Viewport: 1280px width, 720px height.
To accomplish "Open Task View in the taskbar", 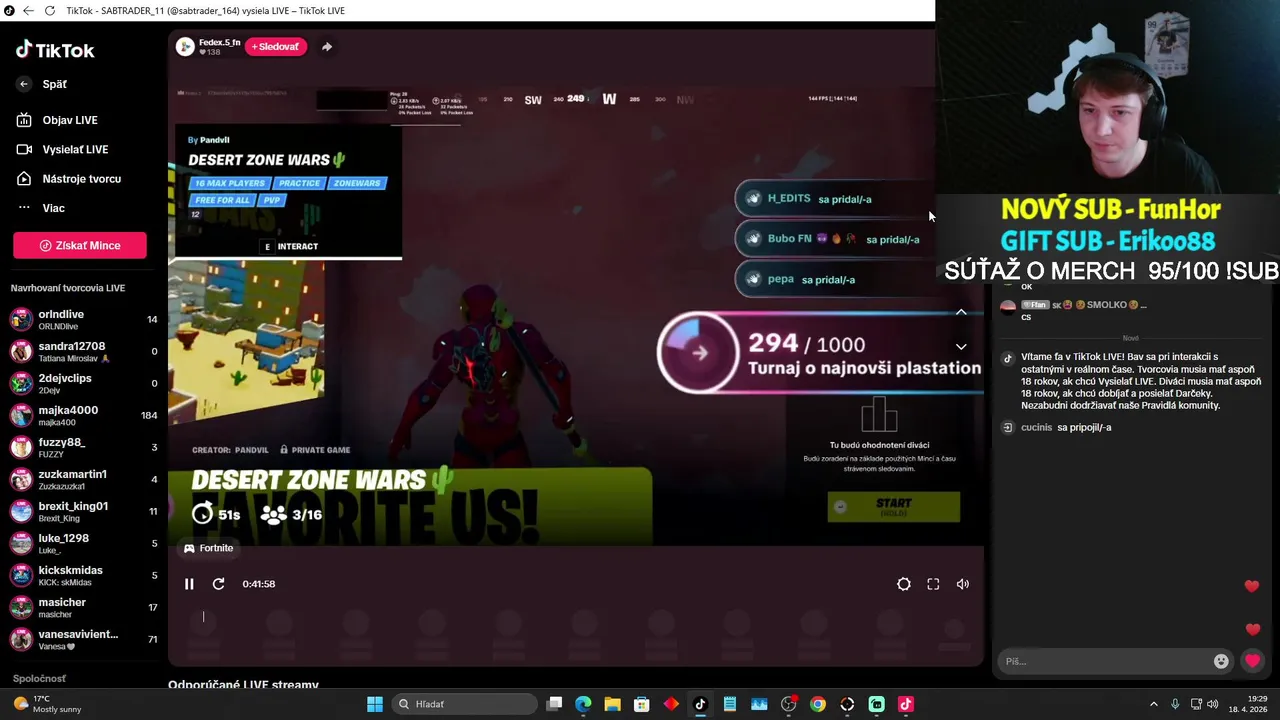I will click(x=555, y=704).
